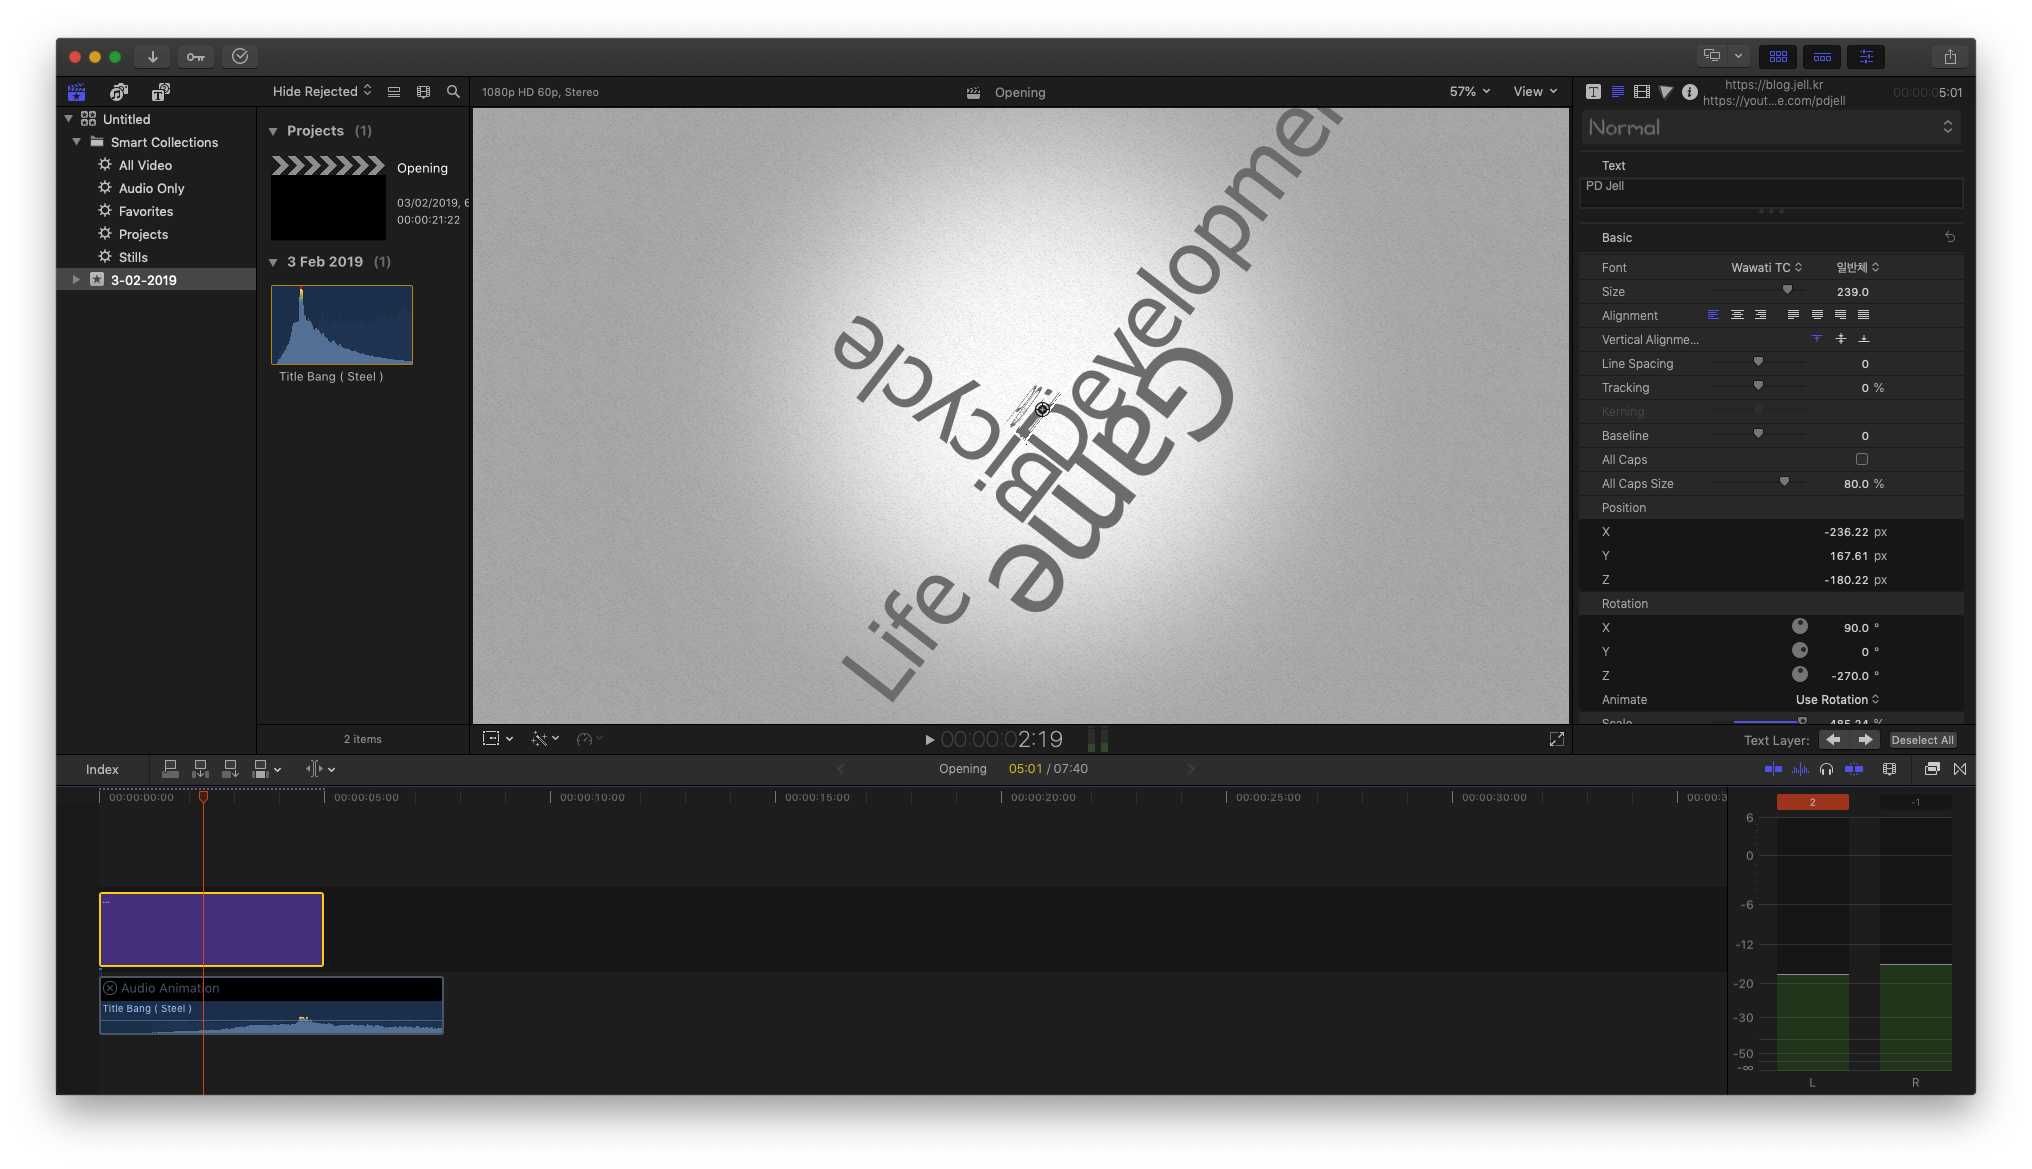Switch browser to filmstrip view
The image size is (2032, 1169).
click(x=423, y=91)
